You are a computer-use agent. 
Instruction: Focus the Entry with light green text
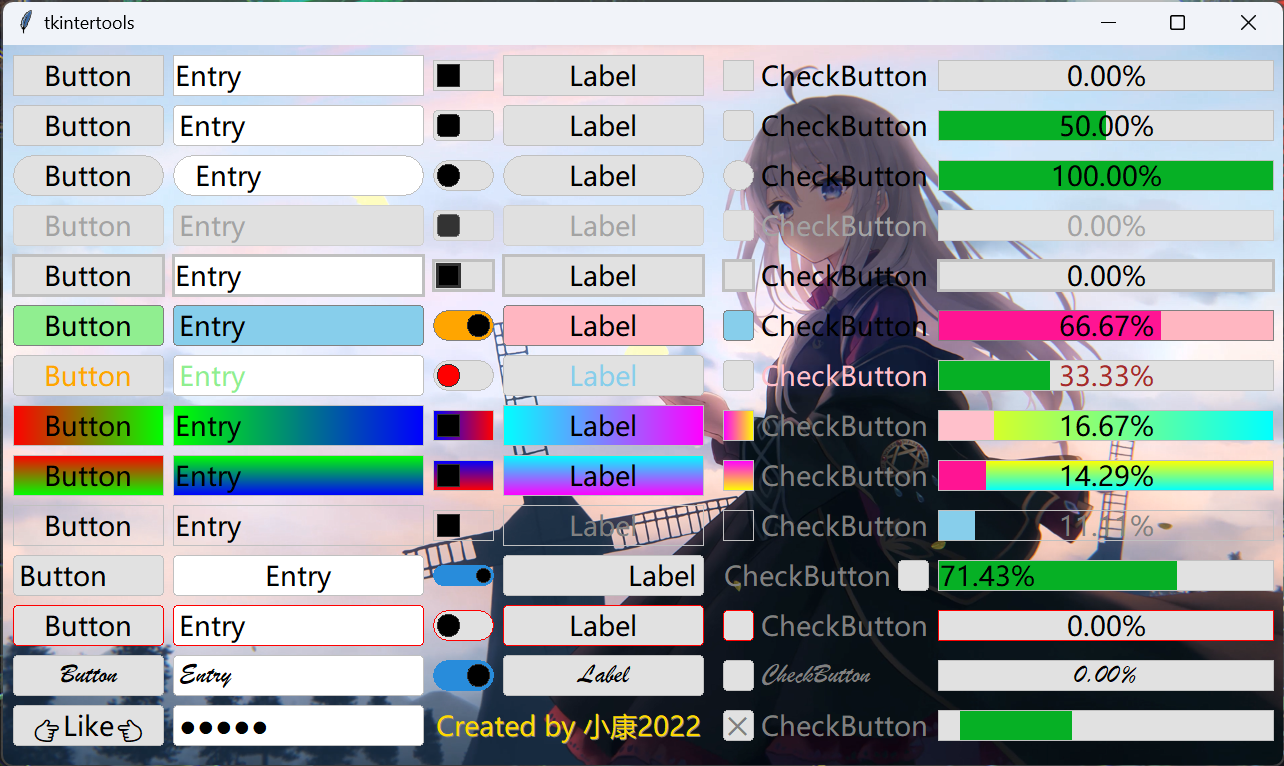coord(298,376)
